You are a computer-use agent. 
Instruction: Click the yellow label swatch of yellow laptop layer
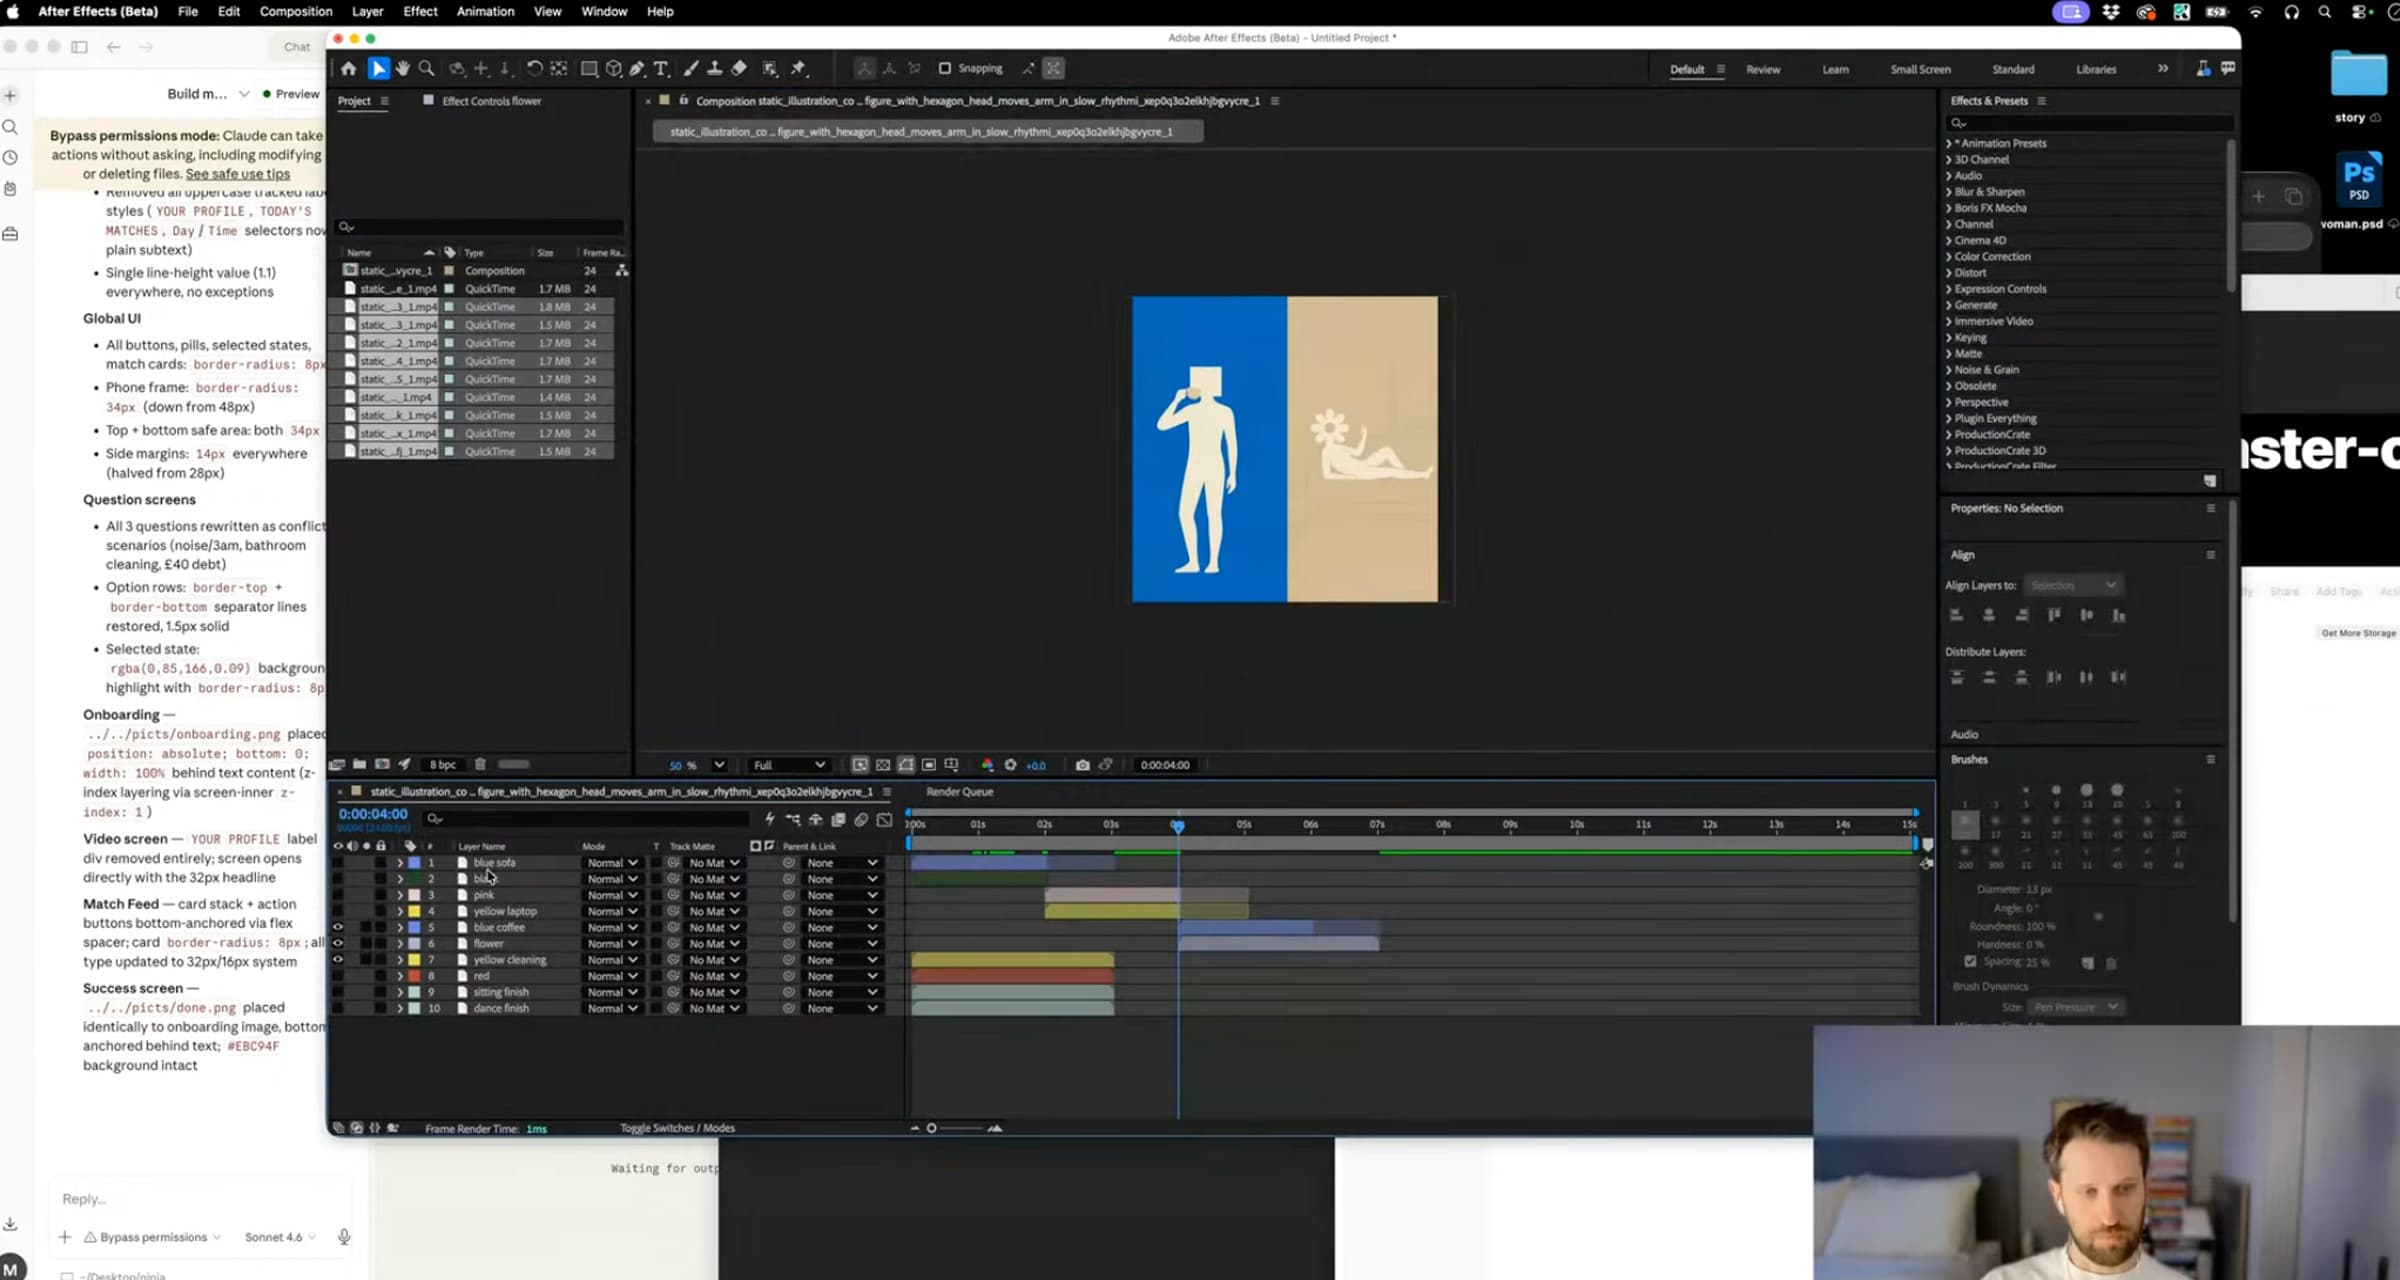(414, 911)
